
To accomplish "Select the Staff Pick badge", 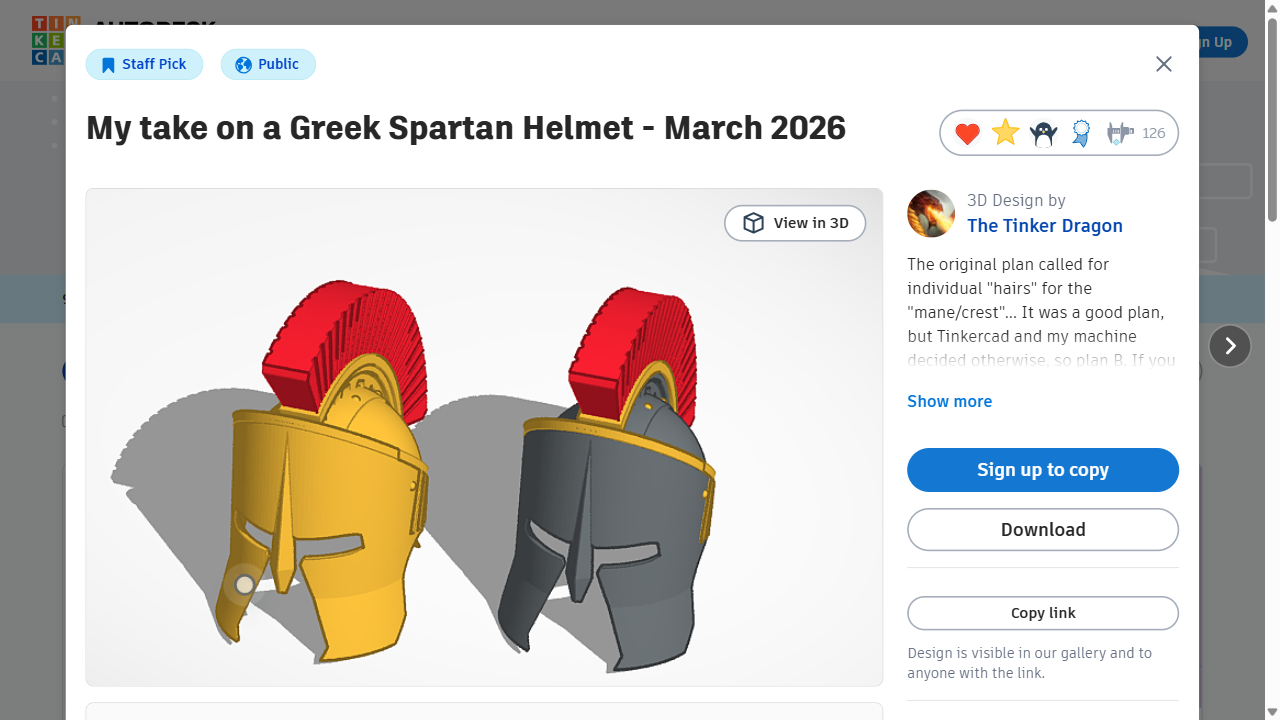I will tap(144, 63).
